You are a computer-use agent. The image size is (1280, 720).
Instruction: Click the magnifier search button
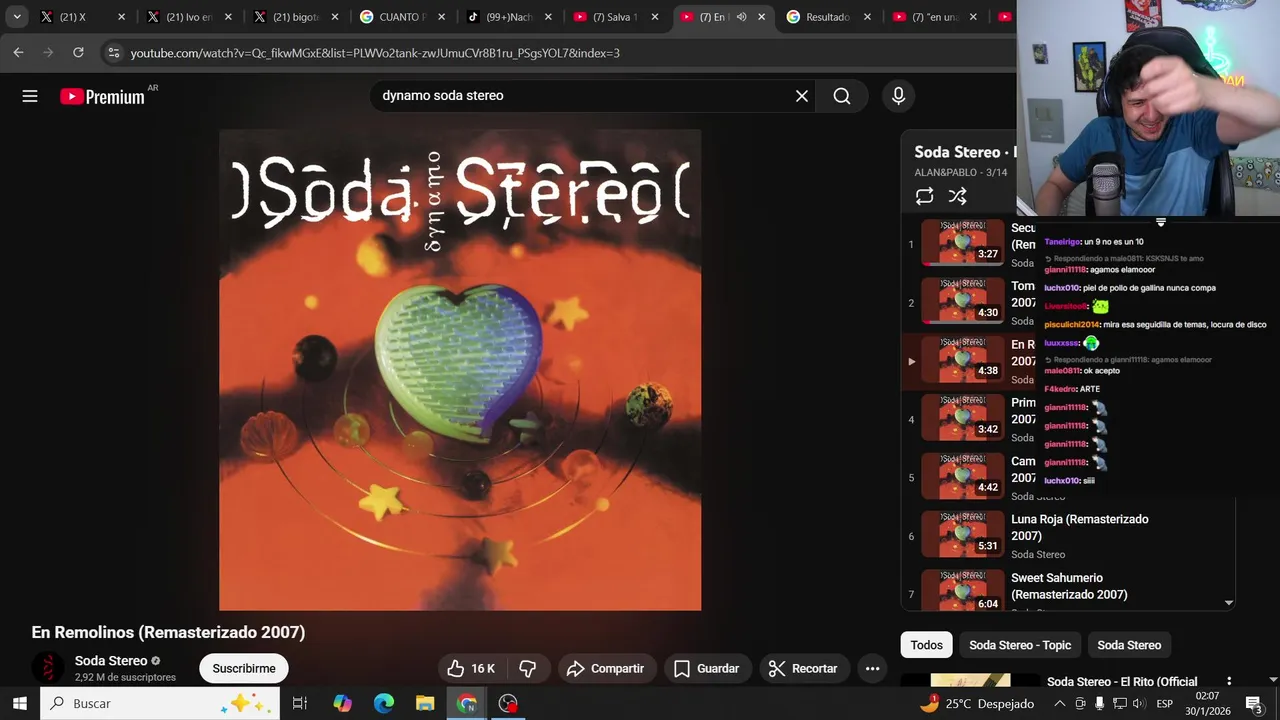[x=842, y=96]
